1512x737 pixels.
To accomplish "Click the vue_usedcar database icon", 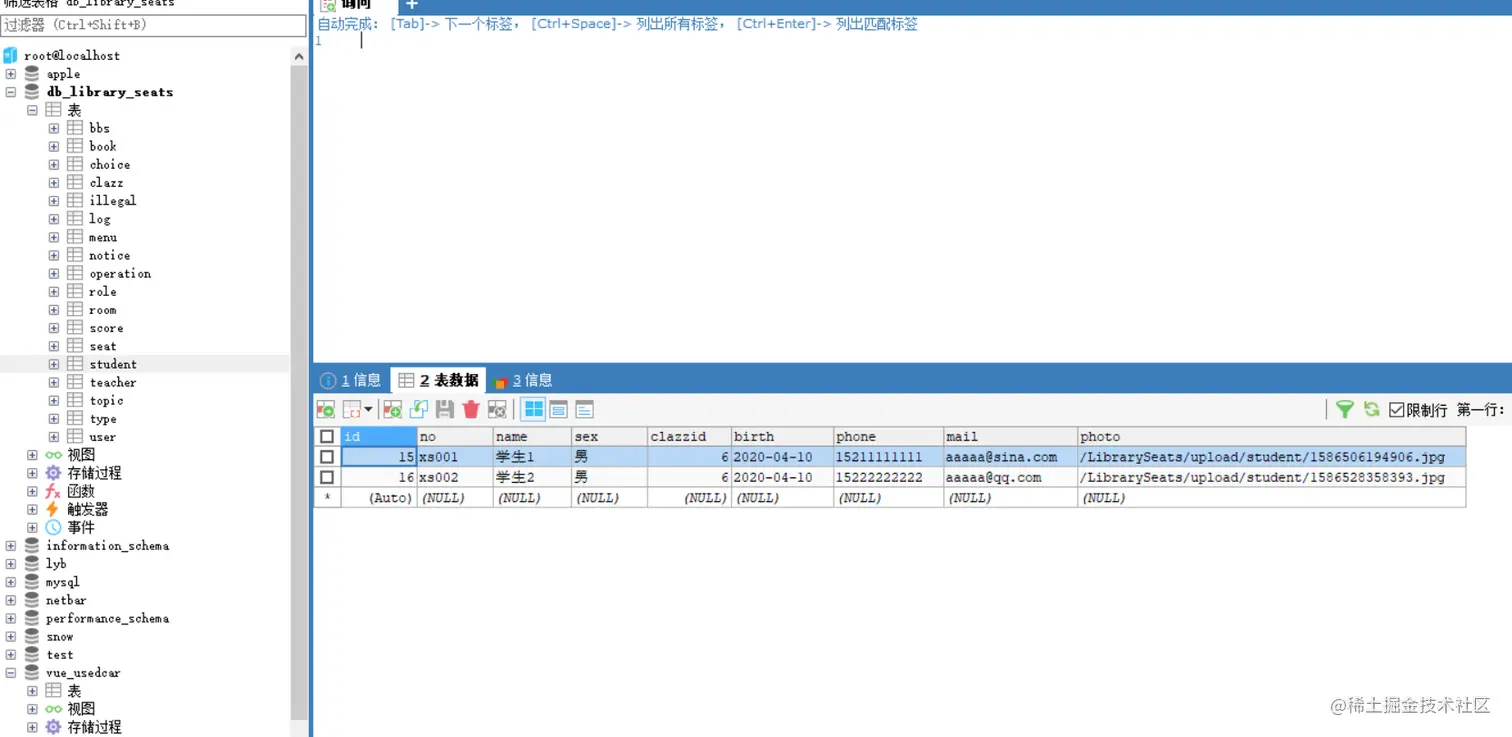I will [32, 673].
